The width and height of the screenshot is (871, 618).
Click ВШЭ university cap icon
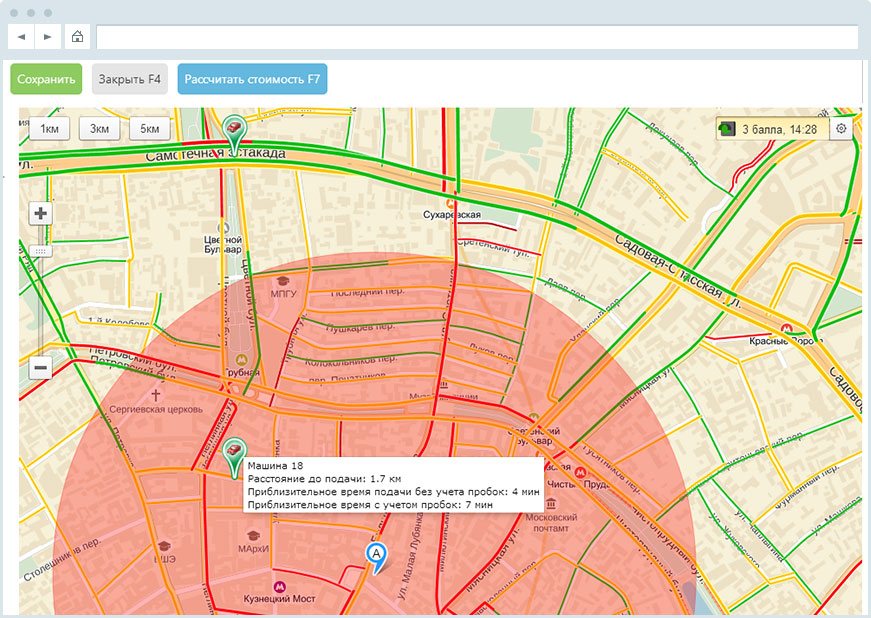(x=164, y=546)
